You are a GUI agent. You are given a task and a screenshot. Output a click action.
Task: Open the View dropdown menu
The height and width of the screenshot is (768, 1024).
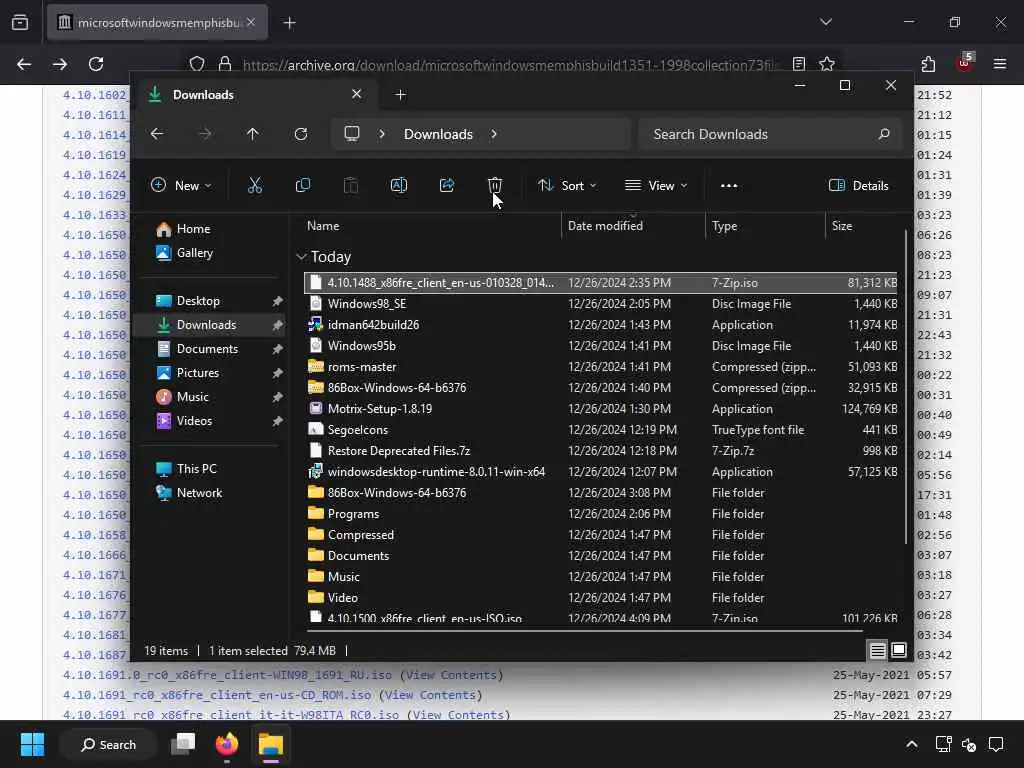click(656, 185)
